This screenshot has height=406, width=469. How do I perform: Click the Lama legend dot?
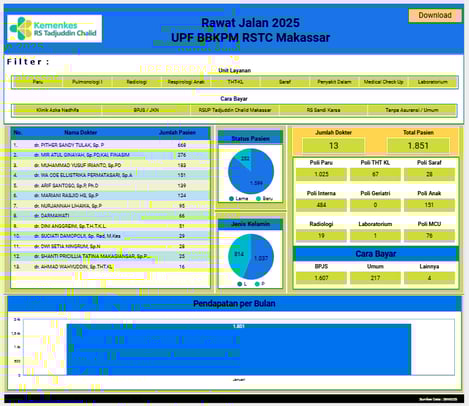[231, 199]
